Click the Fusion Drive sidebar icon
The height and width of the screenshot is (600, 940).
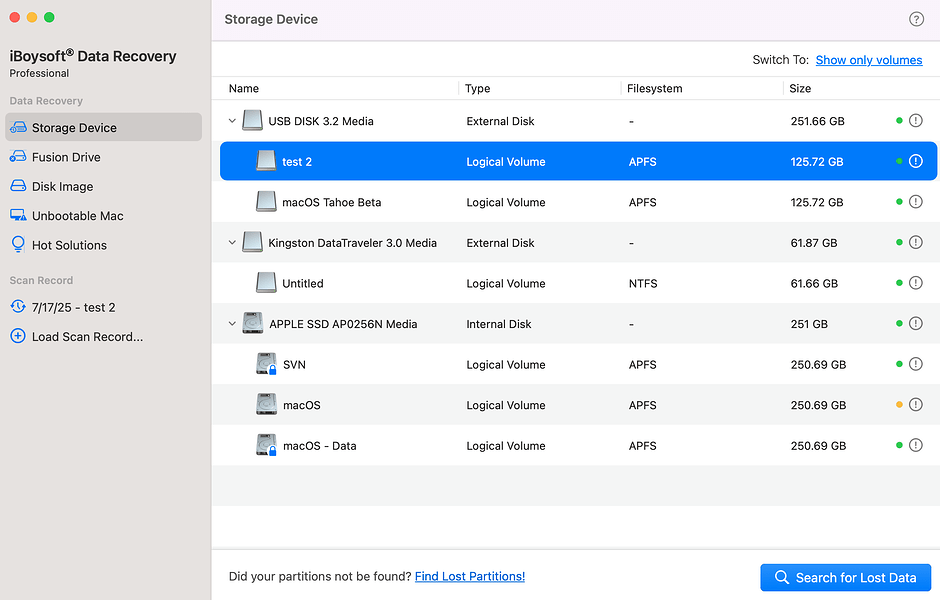point(18,157)
